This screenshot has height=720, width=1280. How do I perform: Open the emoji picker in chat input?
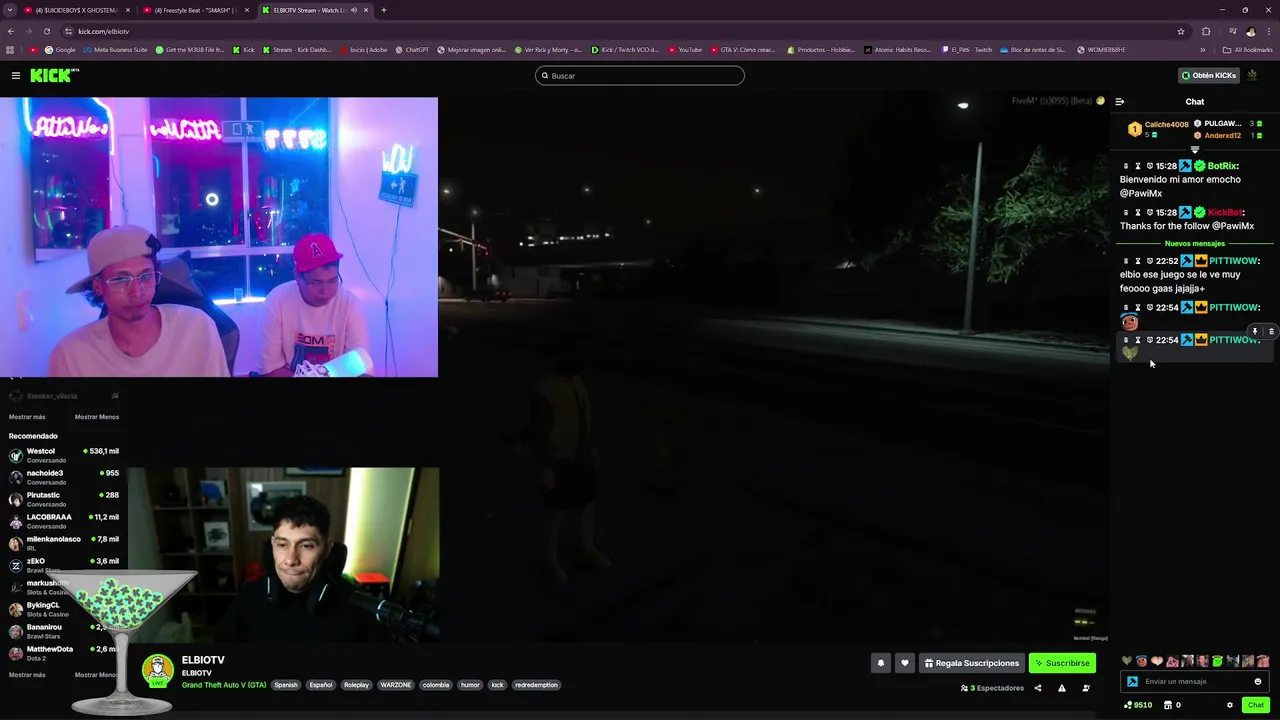point(1258,682)
